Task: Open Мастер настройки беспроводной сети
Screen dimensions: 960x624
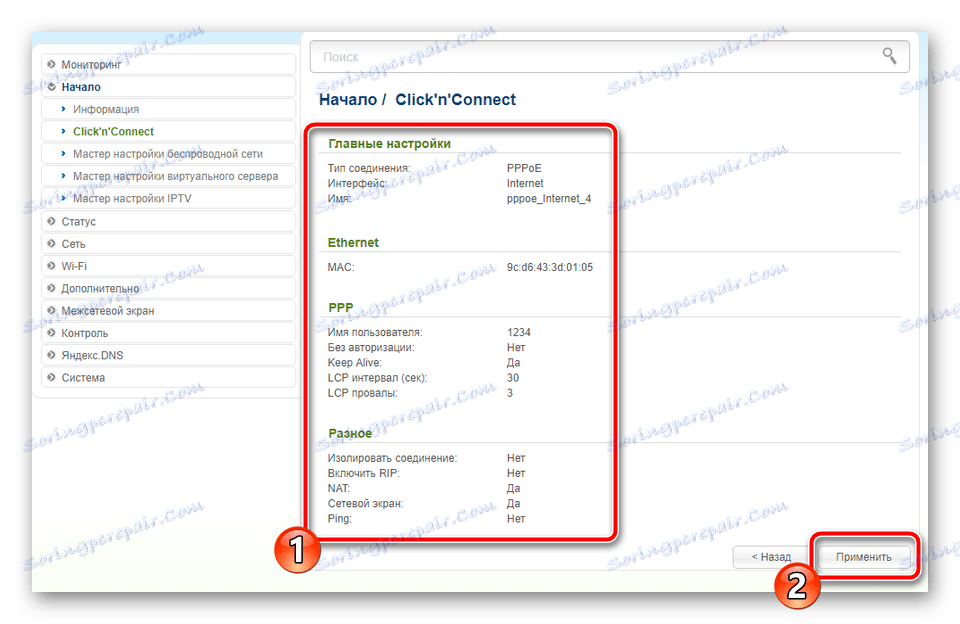Action: click(x=168, y=154)
